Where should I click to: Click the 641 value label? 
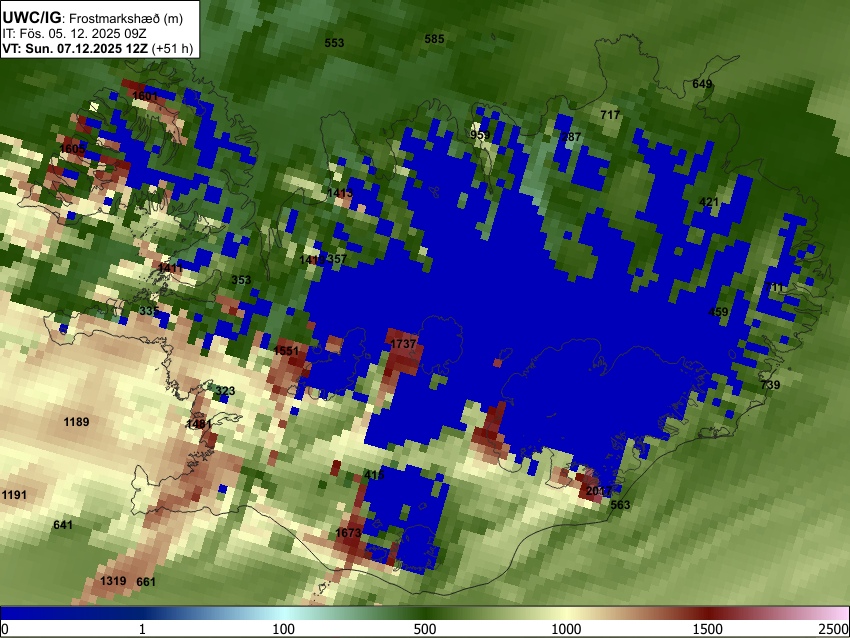(63, 525)
